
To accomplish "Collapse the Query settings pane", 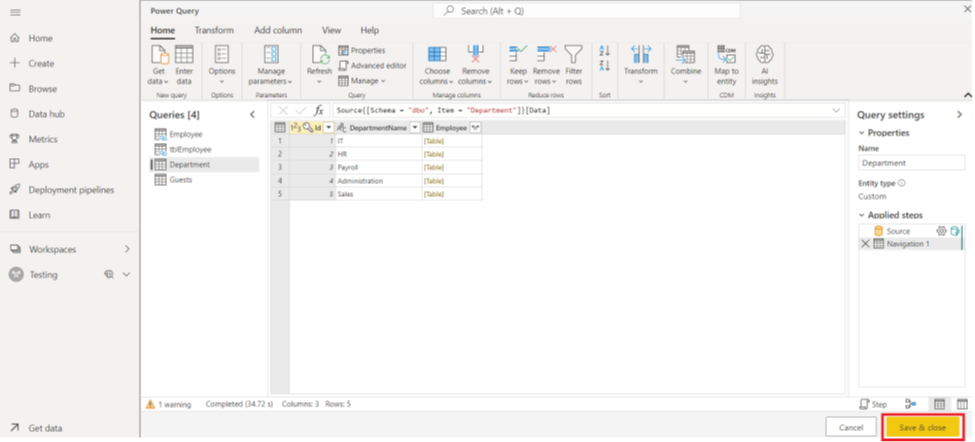I will [959, 114].
